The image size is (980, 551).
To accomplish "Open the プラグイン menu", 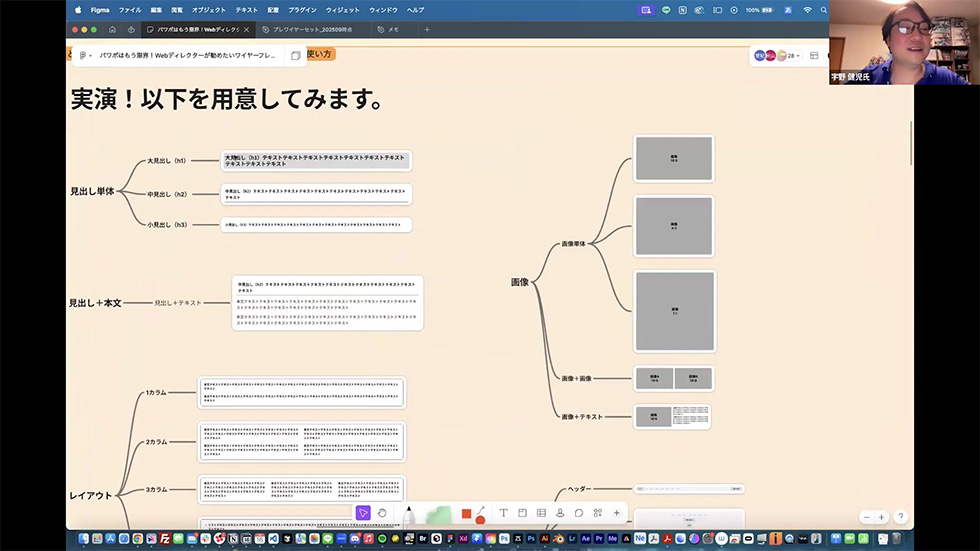I will [302, 10].
